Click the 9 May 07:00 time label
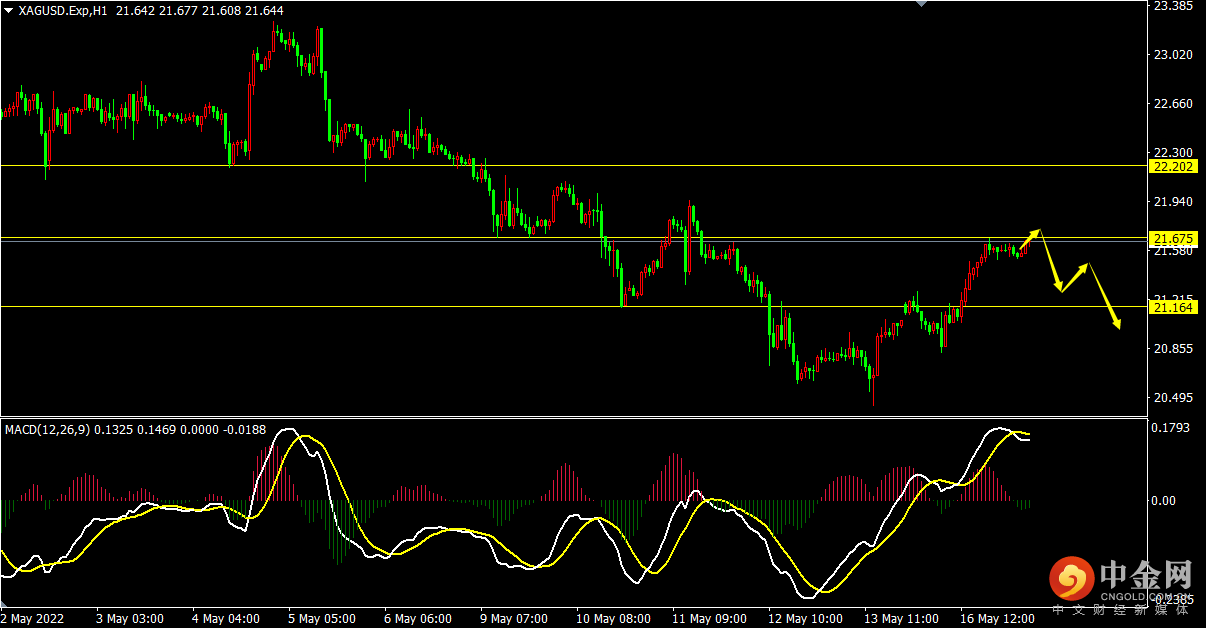 coord(515,619)
